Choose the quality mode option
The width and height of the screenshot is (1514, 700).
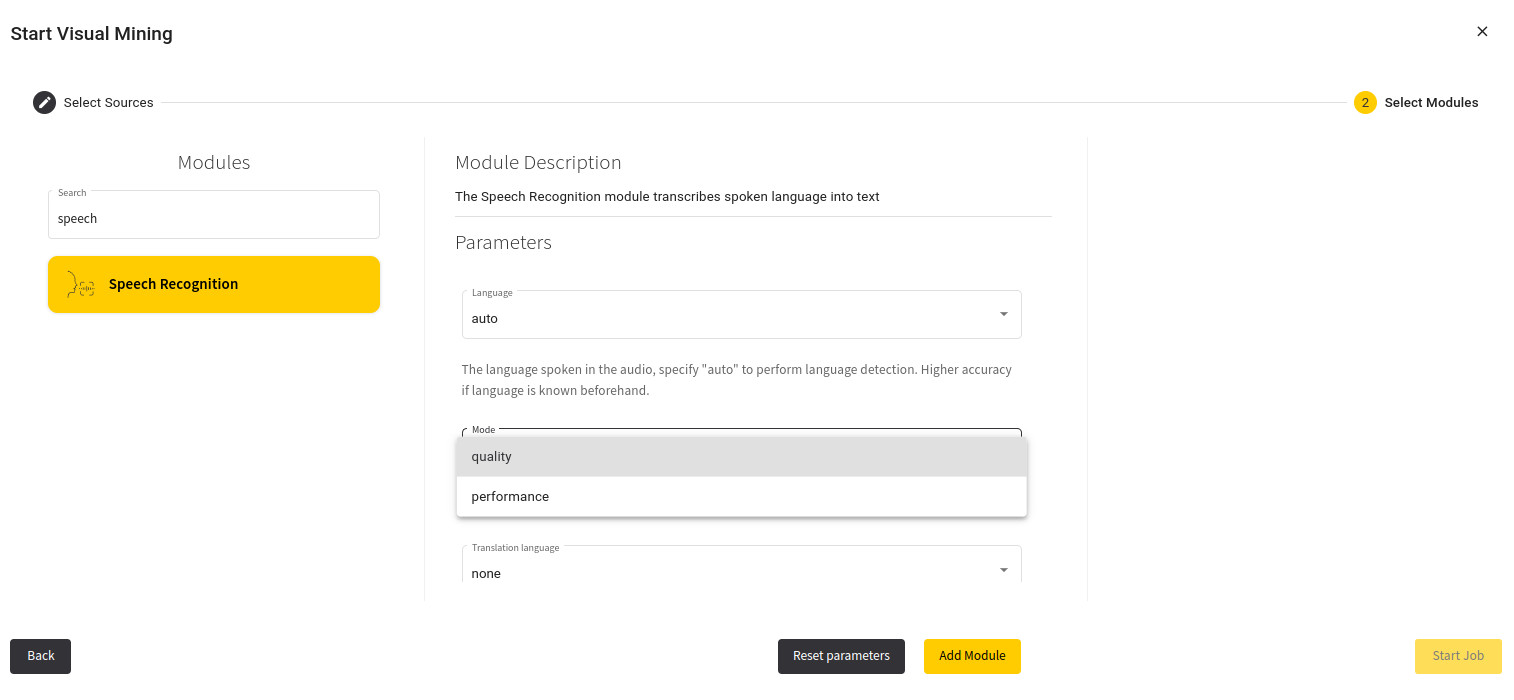point(741,456)
